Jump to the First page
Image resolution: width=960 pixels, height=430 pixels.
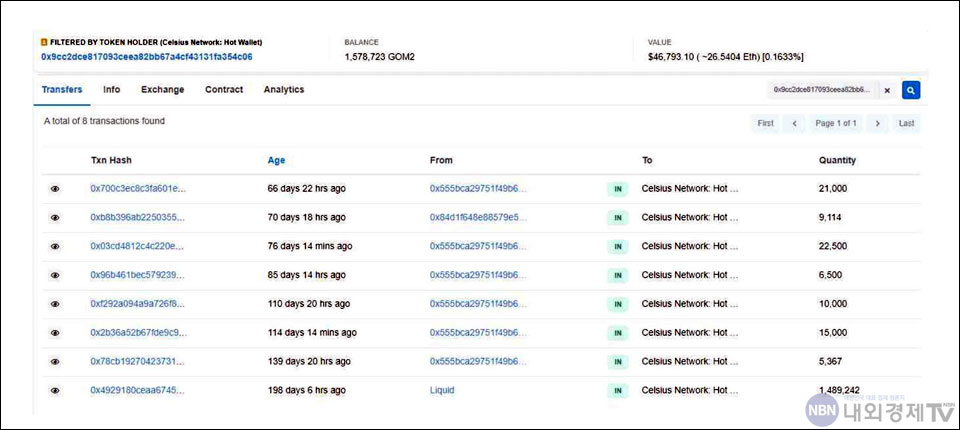pyautogui.click(x=765, y=123)
